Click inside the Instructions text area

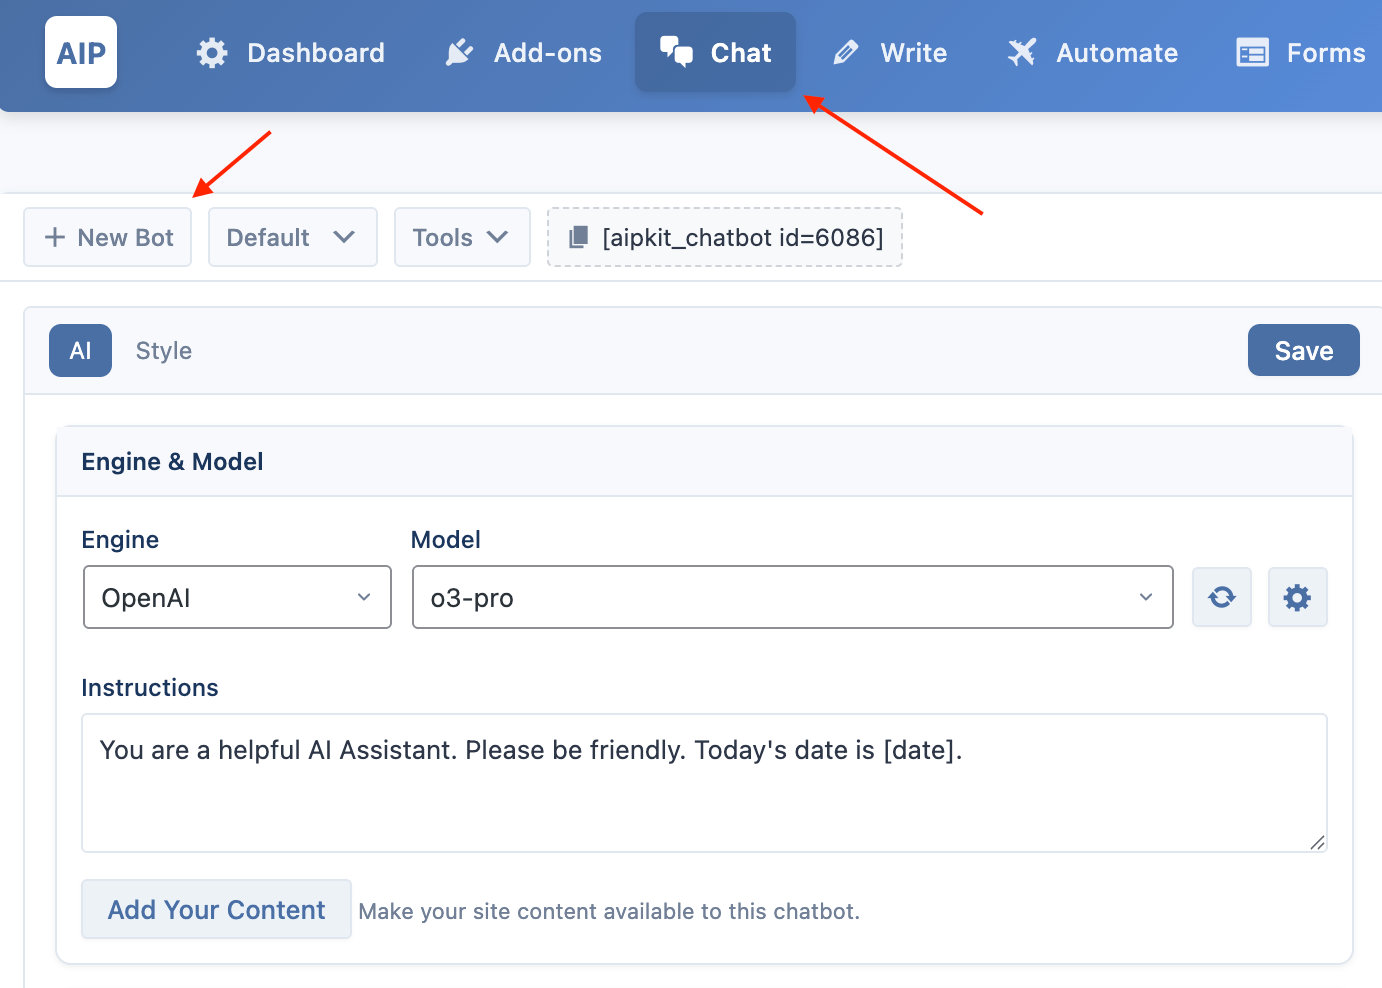[x=704, y=783]
